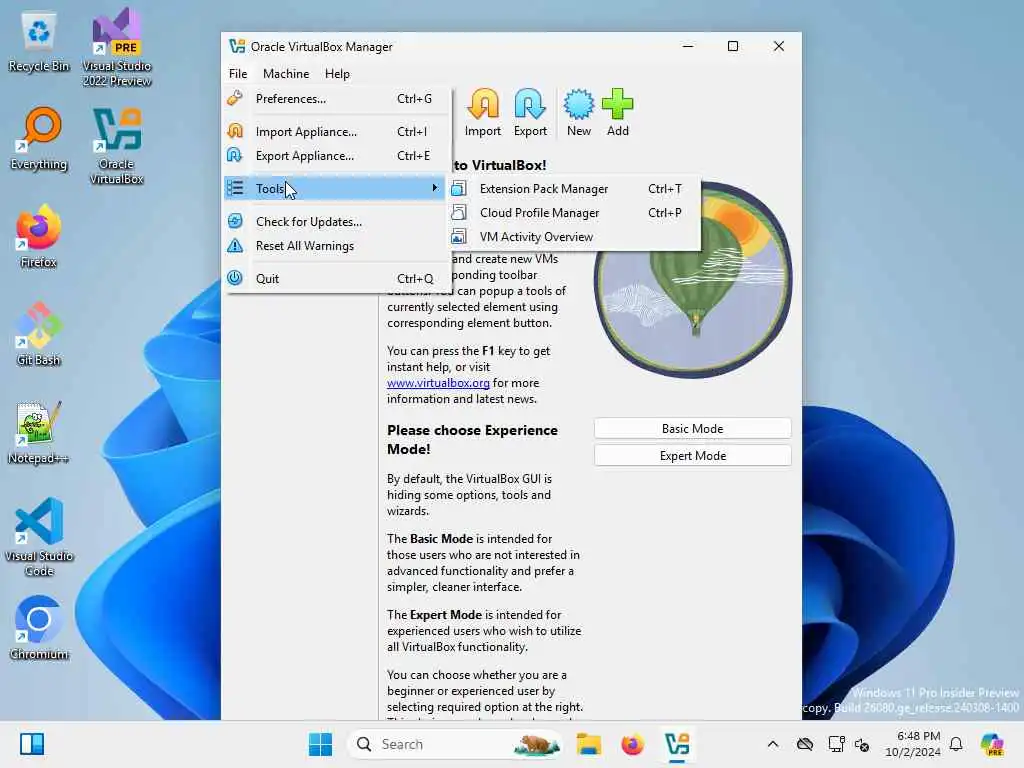
Task: Click the Preferences wrench icon
Action: 234,99
